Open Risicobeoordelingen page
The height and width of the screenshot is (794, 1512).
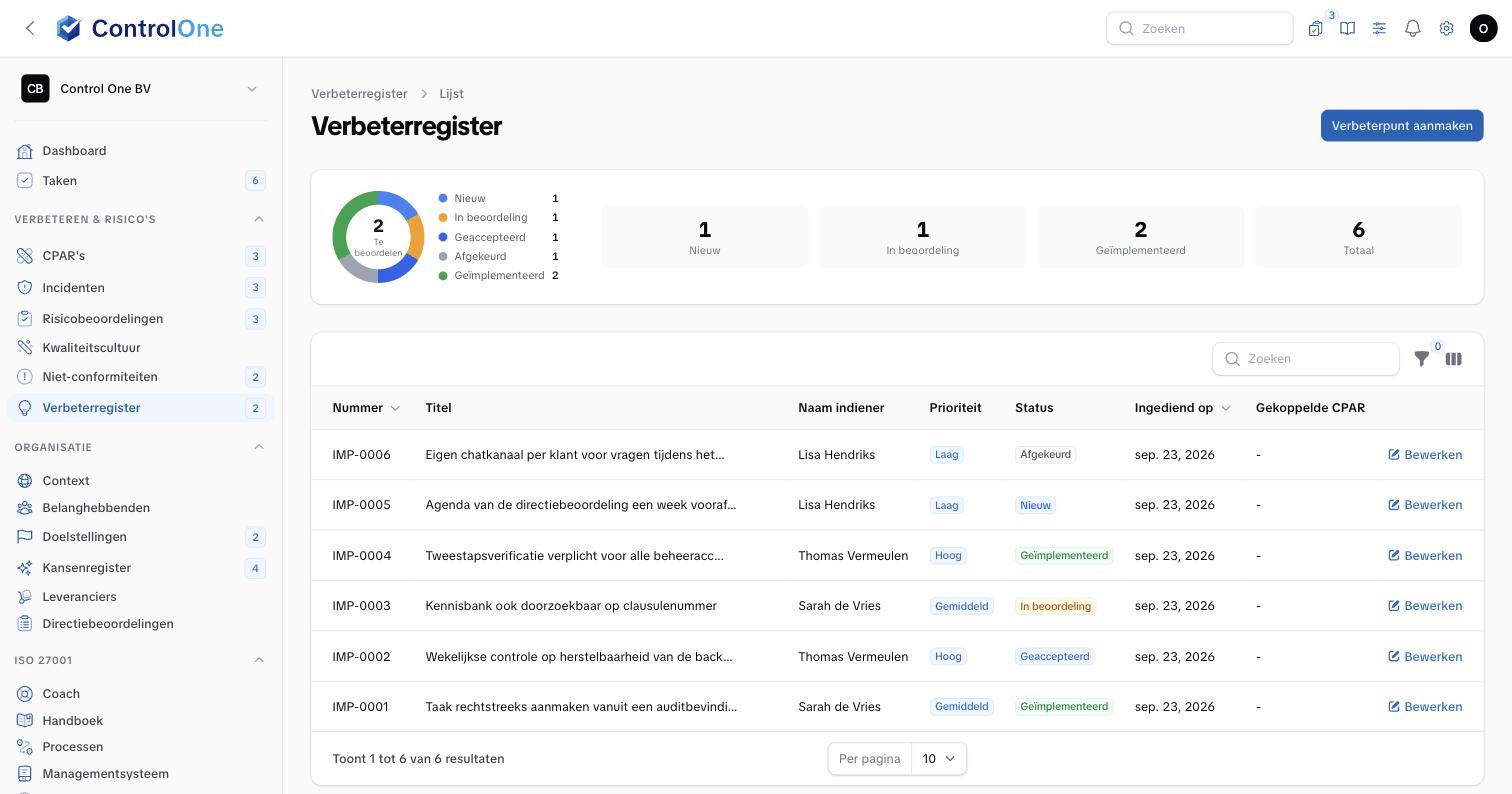(x=140, y=319)
